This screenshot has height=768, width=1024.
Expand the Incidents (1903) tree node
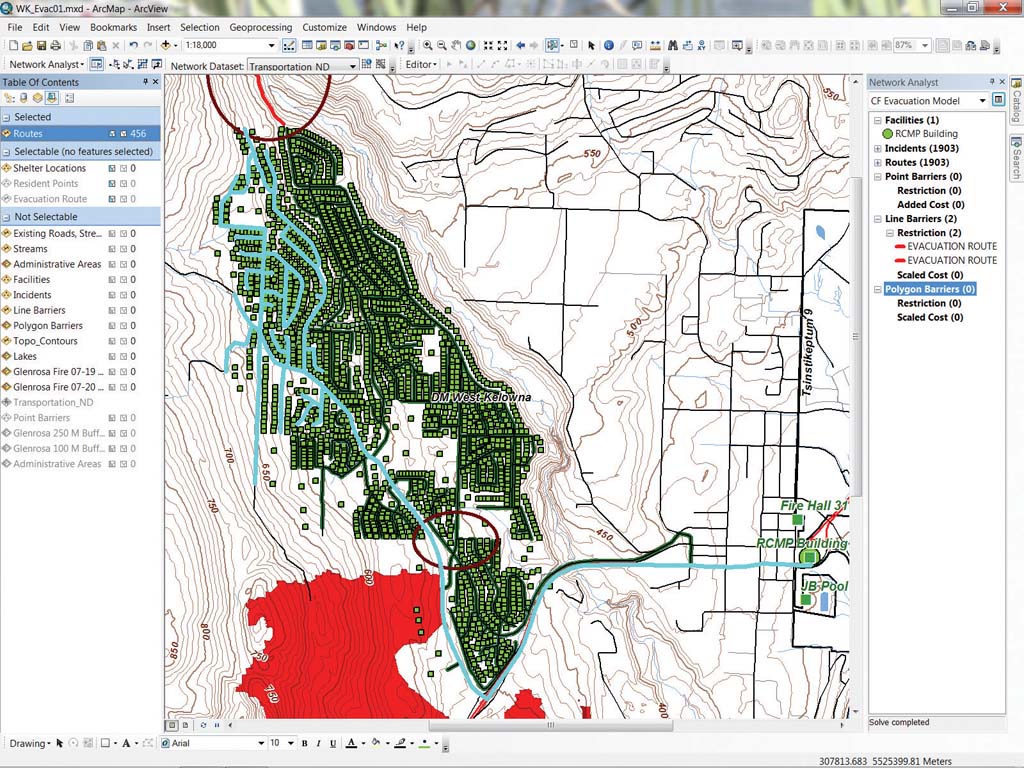point(878,148)
